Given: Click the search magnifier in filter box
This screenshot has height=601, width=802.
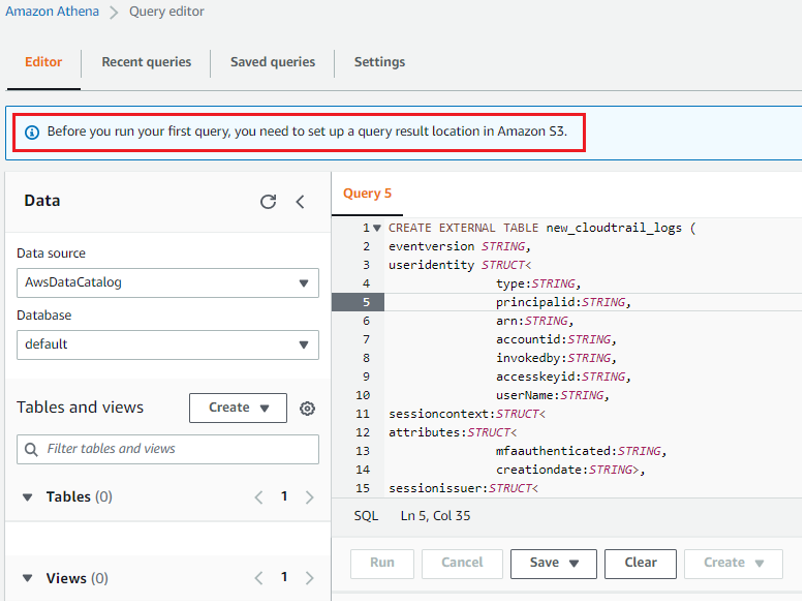Looking at the screenshot, I should point(31,449).
